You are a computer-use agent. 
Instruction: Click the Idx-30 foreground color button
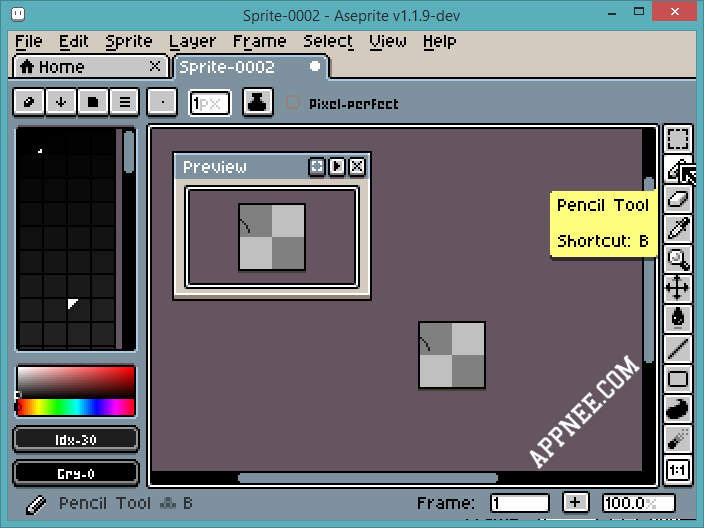(x=76, y=439)
